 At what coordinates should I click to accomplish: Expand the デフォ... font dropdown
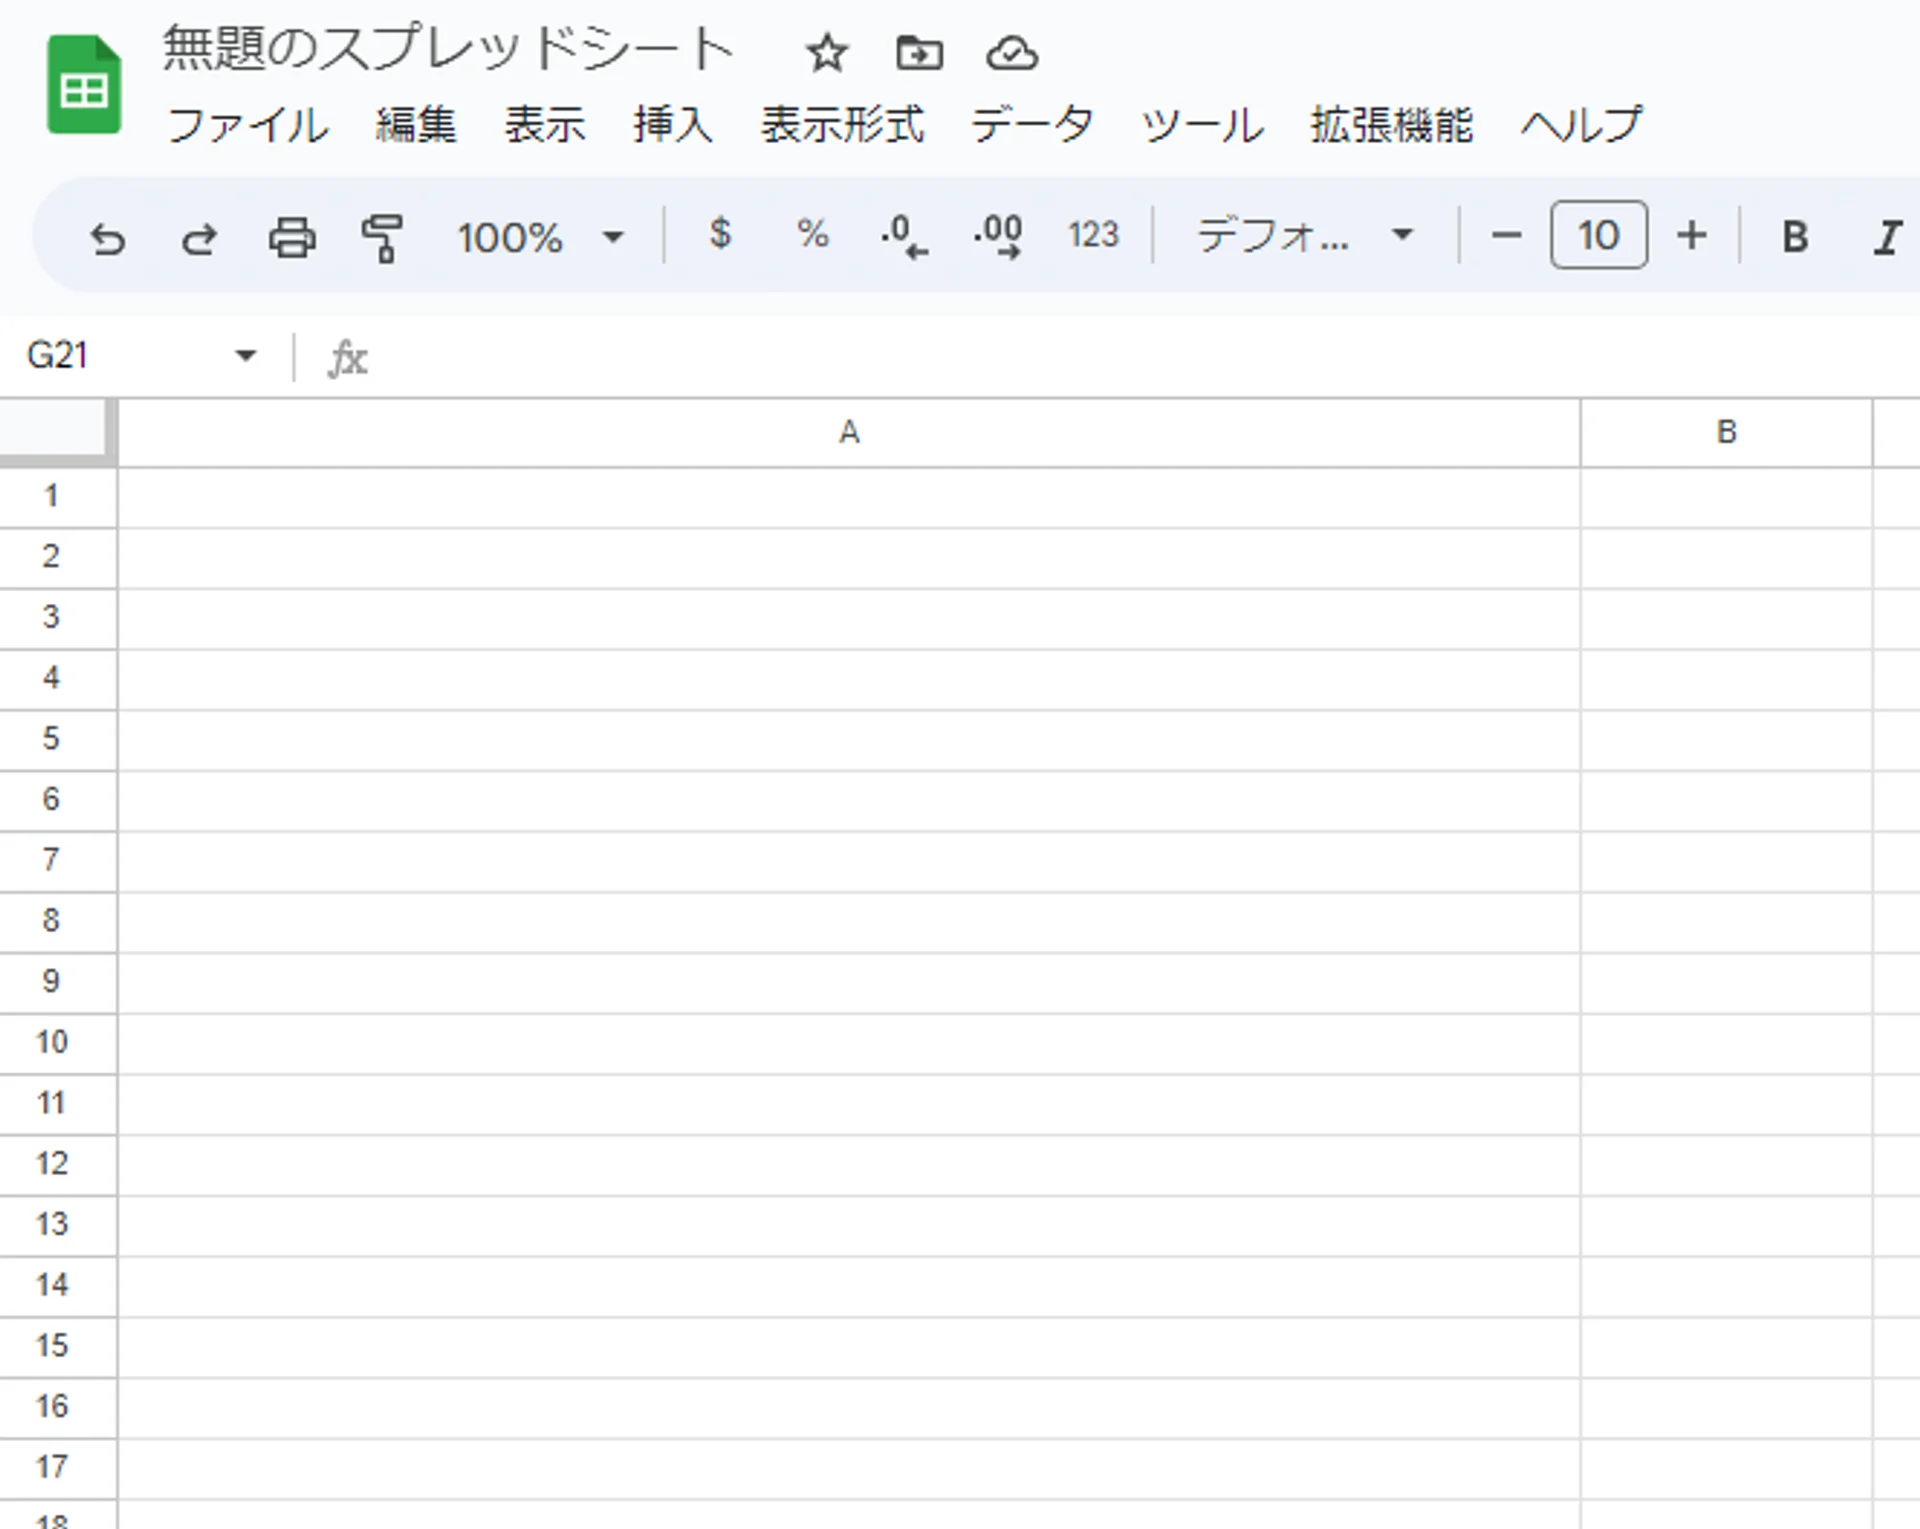pyautogui.click(x=1304, y=236)
